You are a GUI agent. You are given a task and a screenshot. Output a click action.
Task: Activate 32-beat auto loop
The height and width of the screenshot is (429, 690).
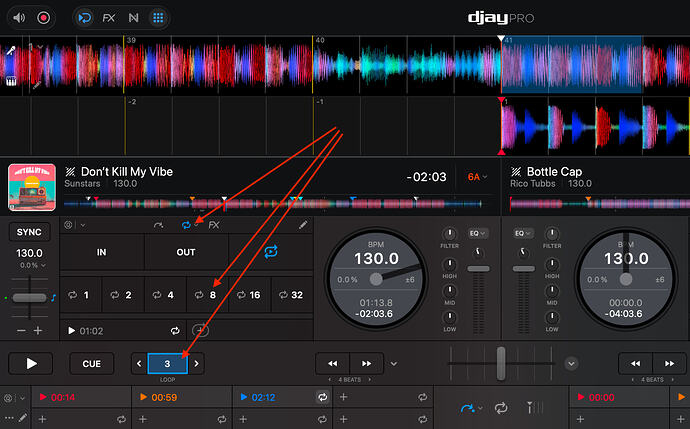(291, 295)
